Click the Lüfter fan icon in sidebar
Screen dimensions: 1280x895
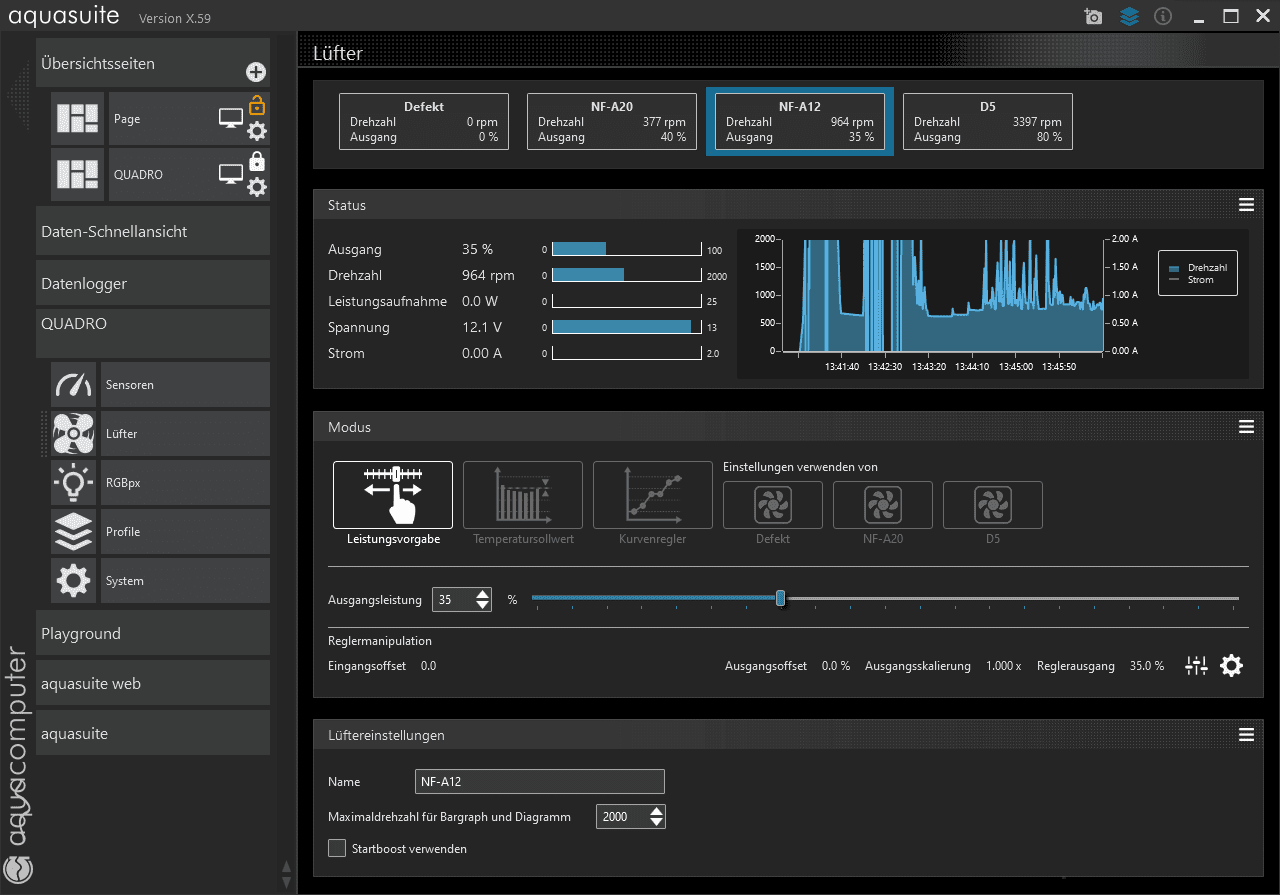pyautogui.click(x=74, y=434)
